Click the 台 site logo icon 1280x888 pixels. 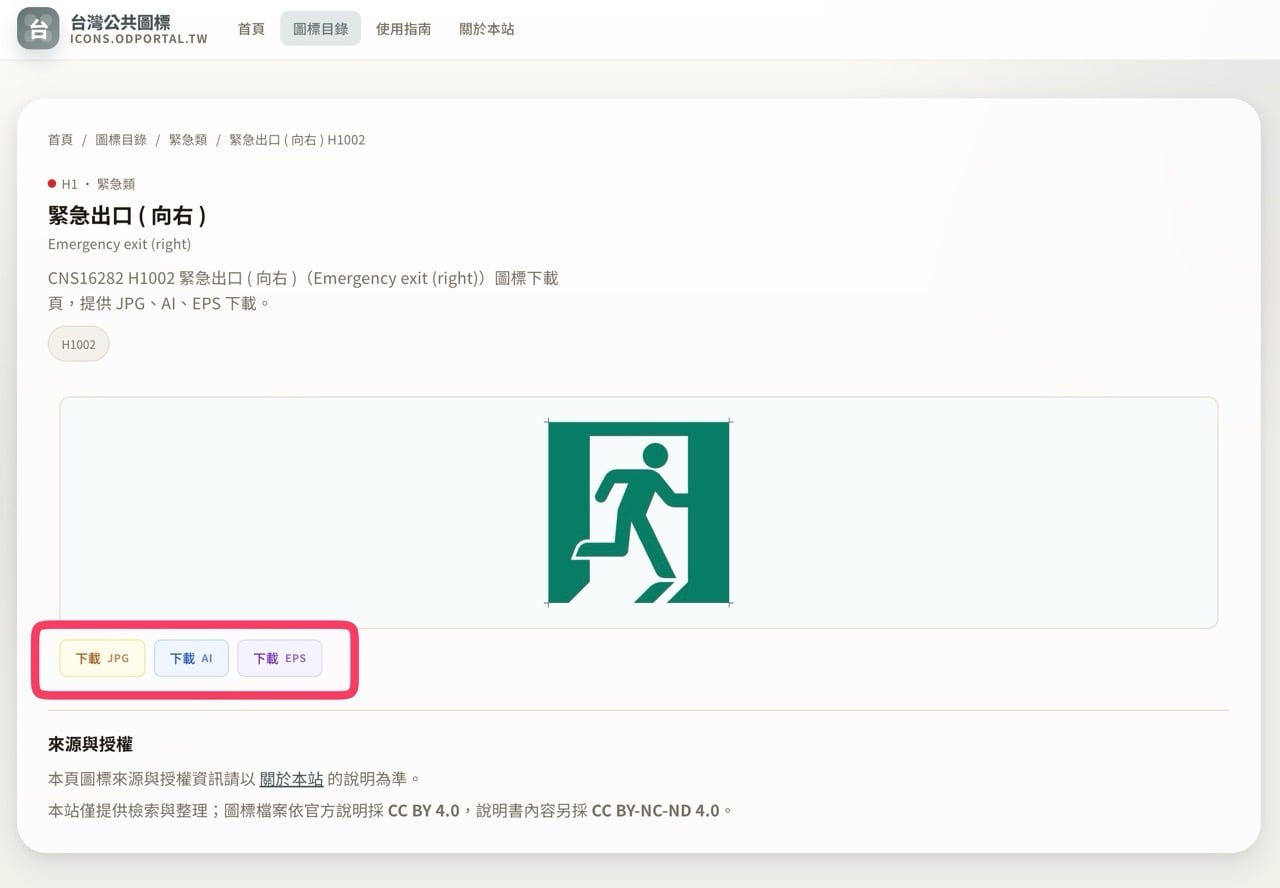(x=37, y=29)
